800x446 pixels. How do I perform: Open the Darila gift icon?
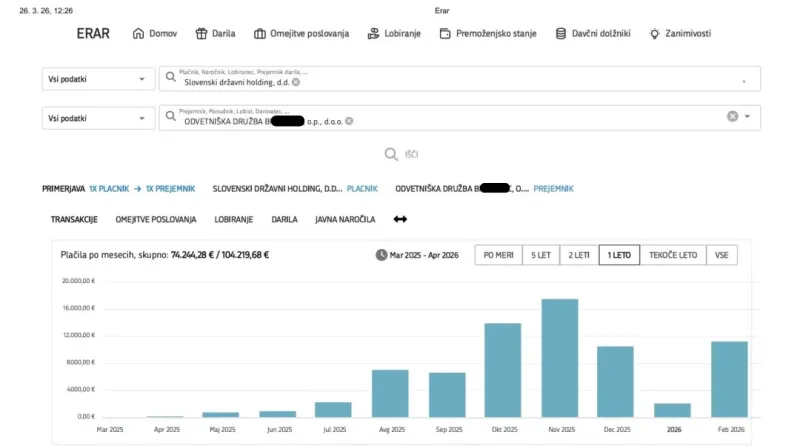coord(201,34)
